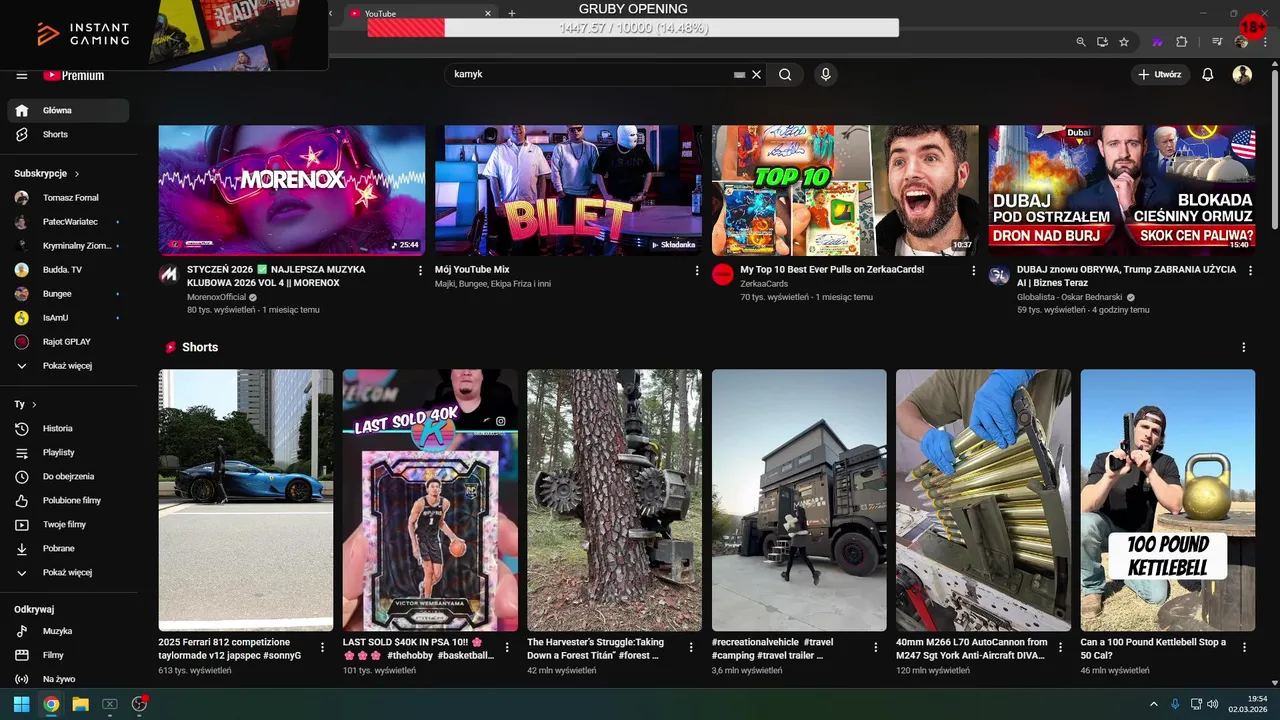Open the Bungee channel
The image size is (1280, 720).
pos(68,294)
